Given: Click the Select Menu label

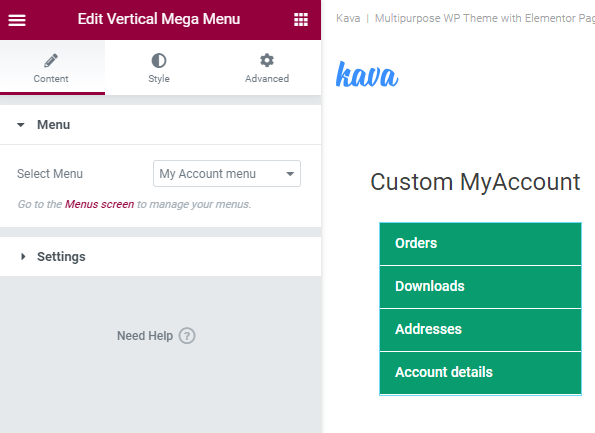Looking at the screenshot, I should pyautogui.click(x=50, y=174).
